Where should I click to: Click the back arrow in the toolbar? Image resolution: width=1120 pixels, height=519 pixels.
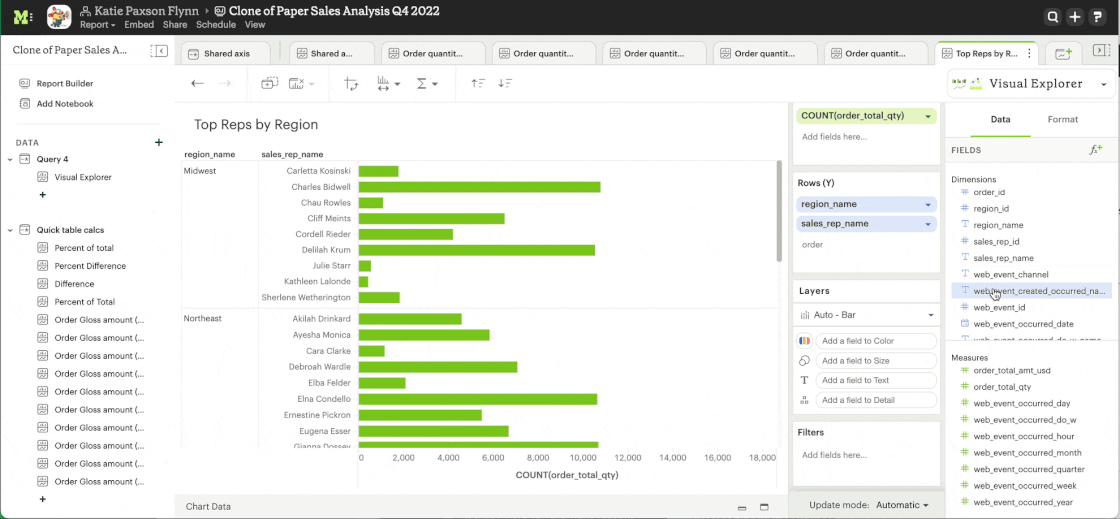tap(198, 84)
